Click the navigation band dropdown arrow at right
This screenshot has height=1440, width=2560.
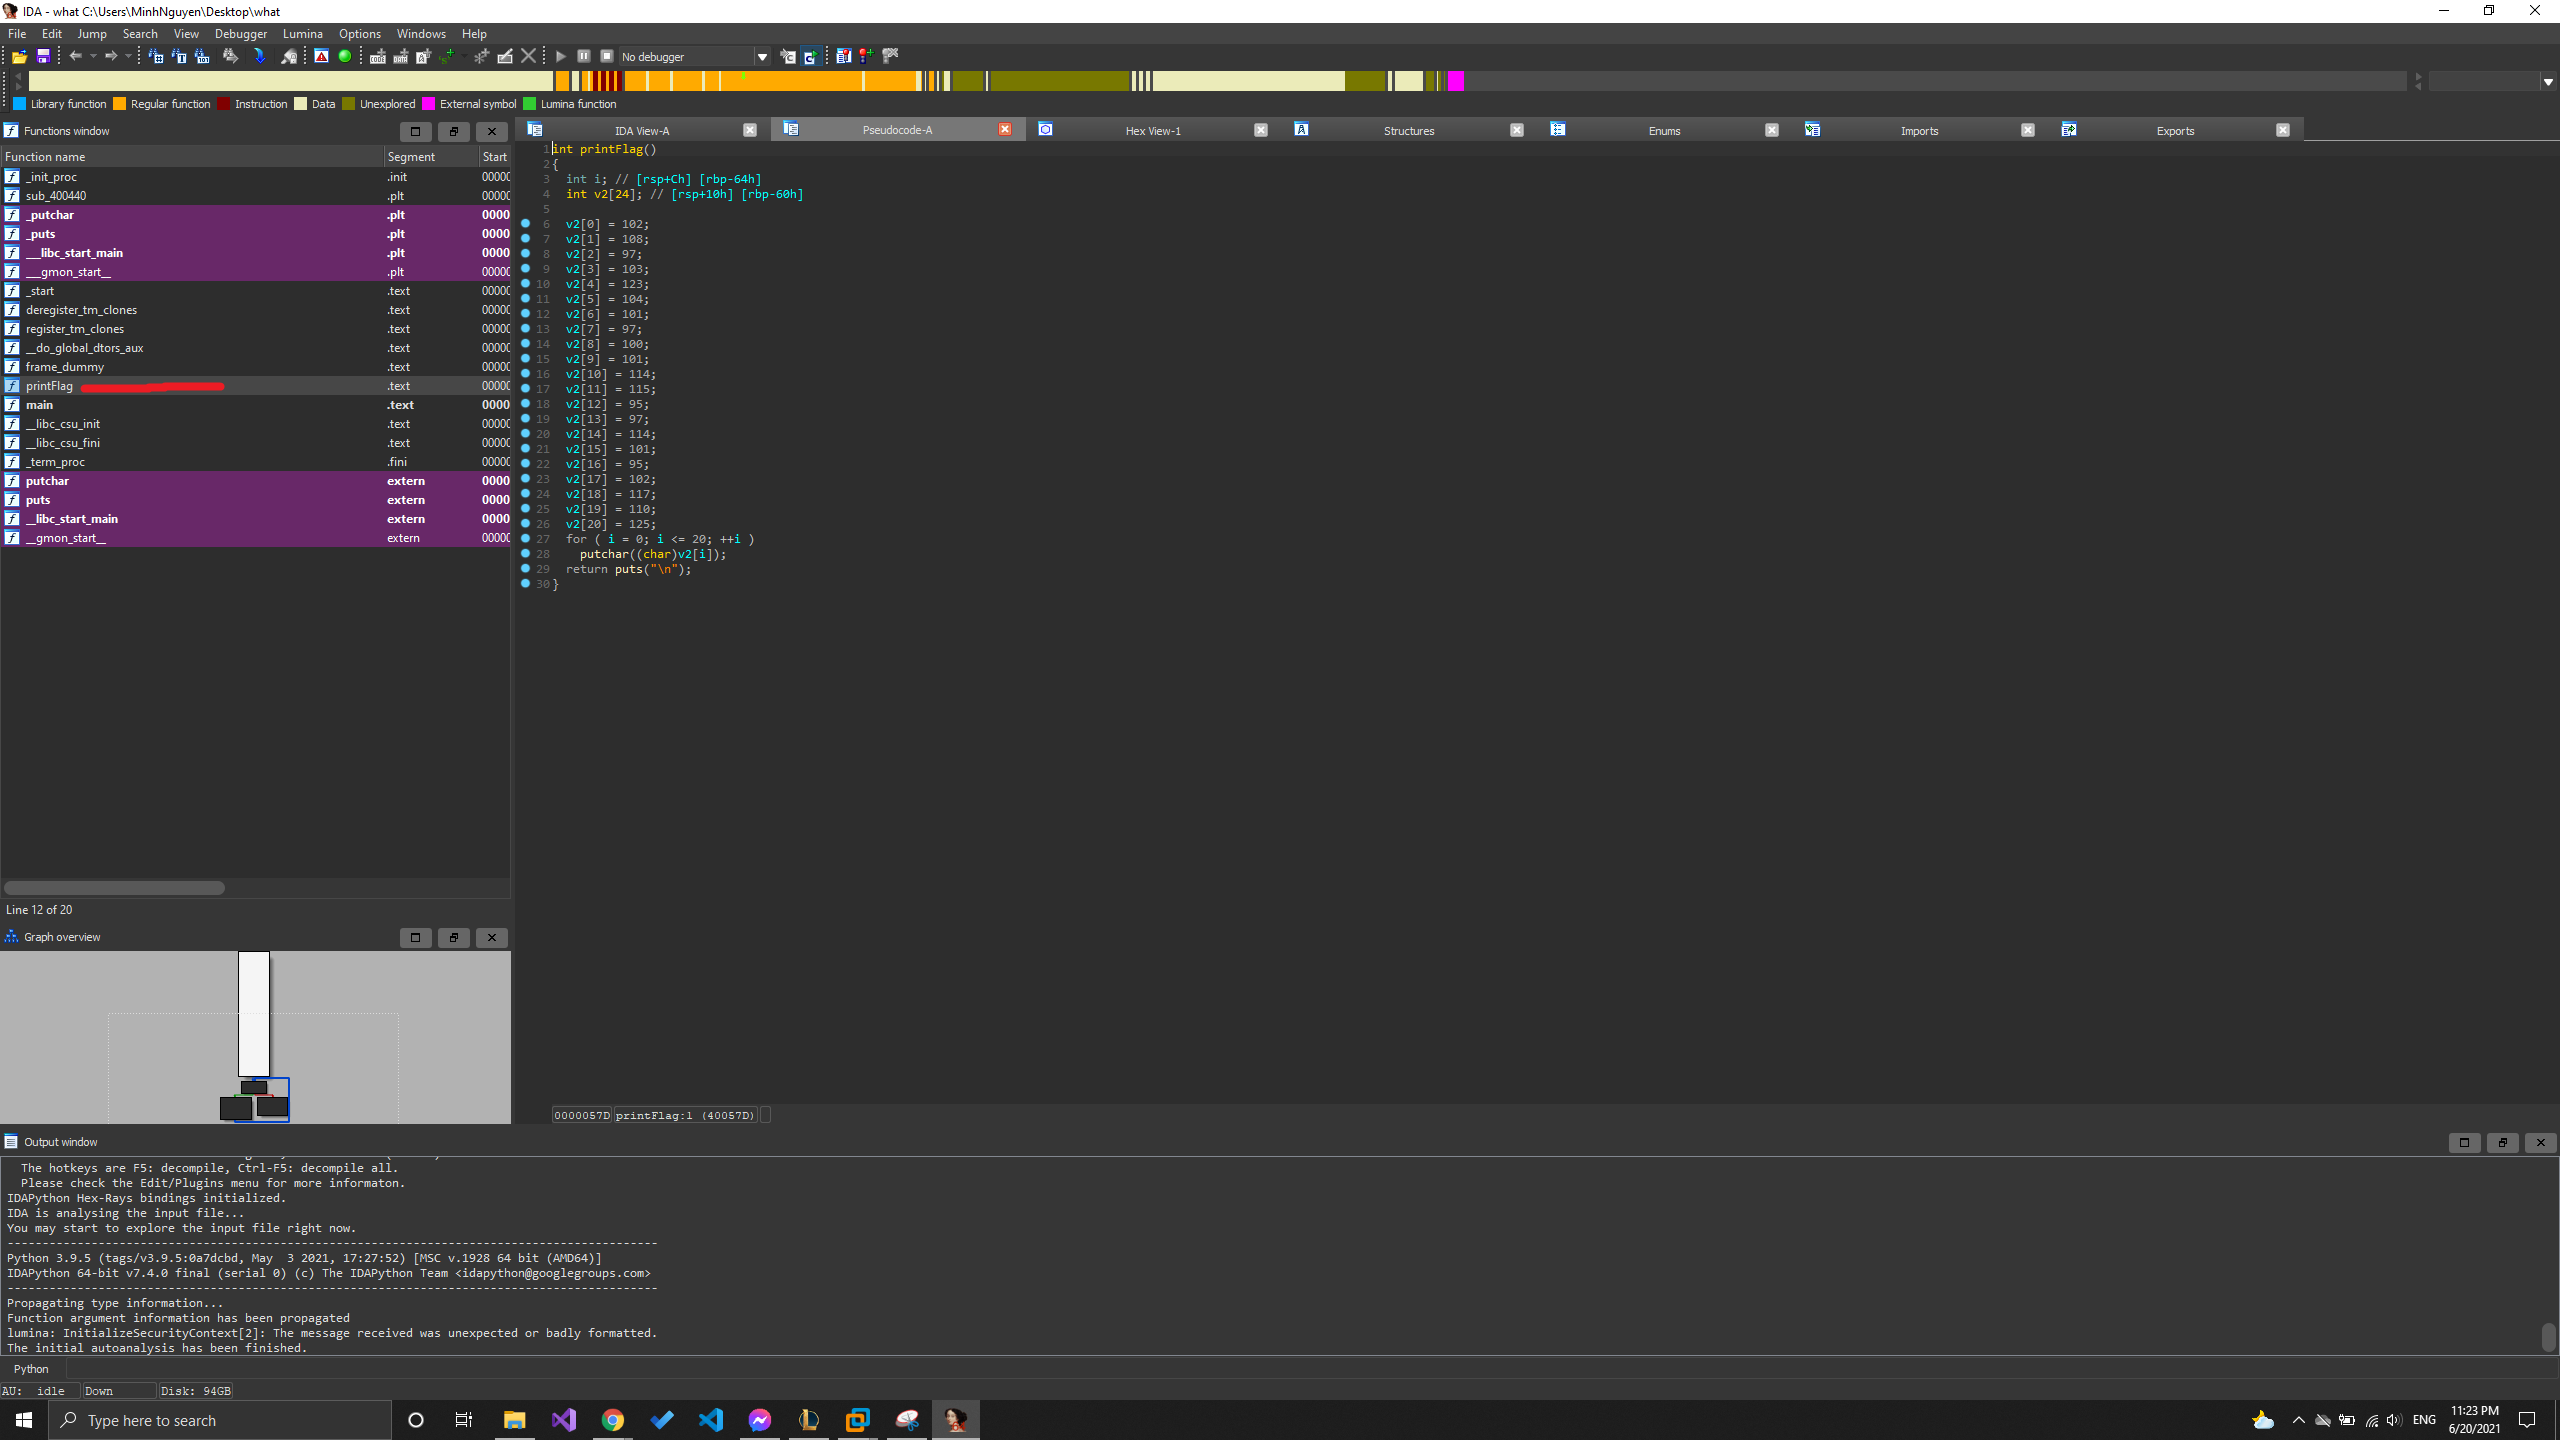pos(2548,82)
